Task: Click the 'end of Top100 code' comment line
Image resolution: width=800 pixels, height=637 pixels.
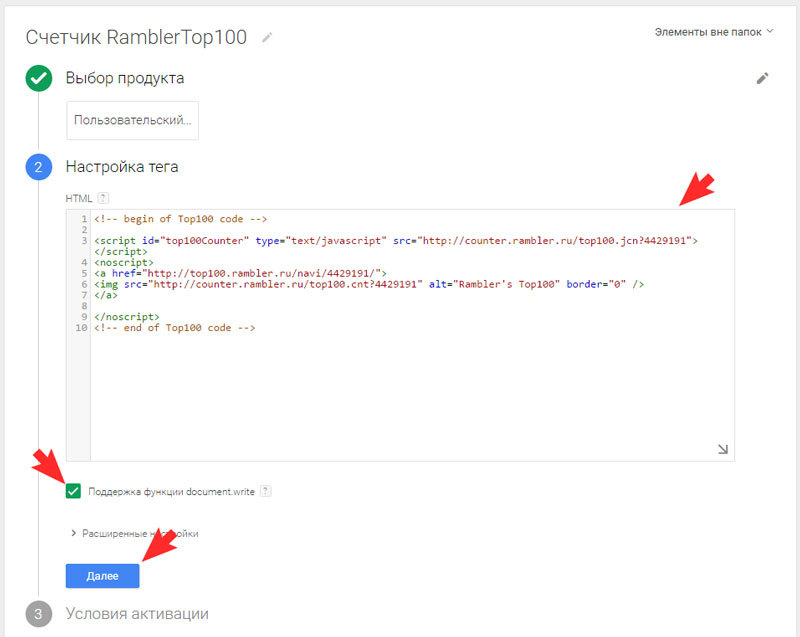Action: point(174,328)
